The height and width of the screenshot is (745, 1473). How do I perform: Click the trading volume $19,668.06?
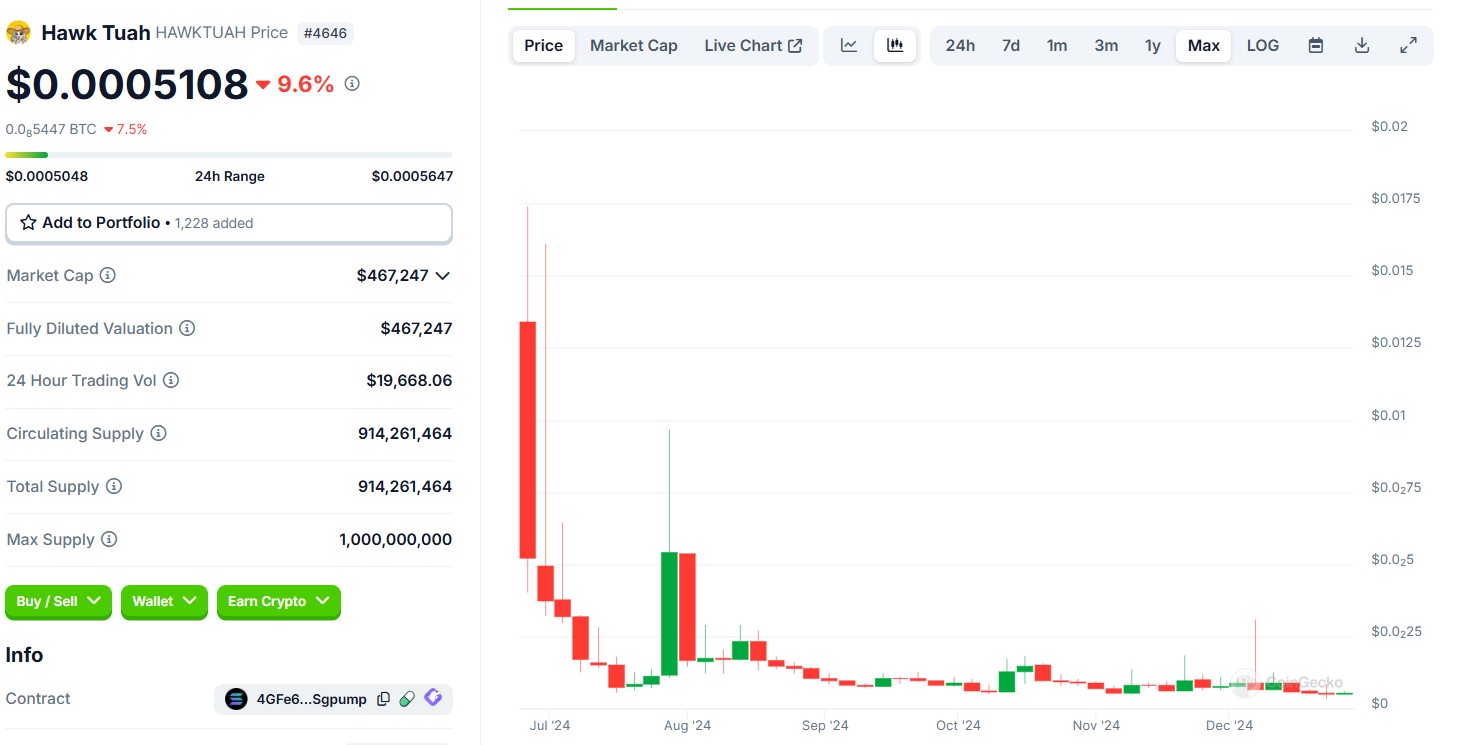tap(409, 380)
